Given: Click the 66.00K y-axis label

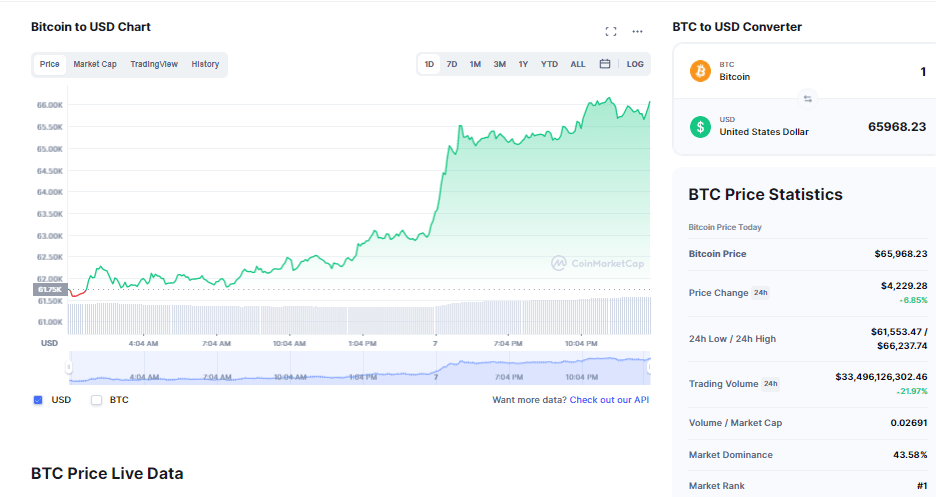Looking at the screenshot, I should pos(50,105).
